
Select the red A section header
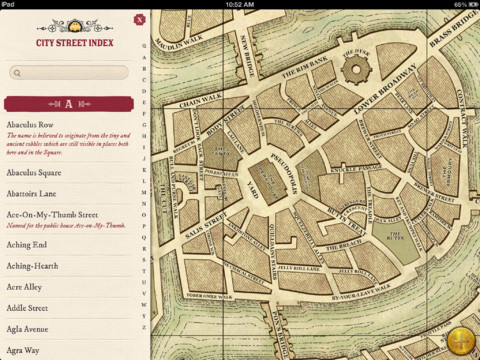[x=69, y=104]
